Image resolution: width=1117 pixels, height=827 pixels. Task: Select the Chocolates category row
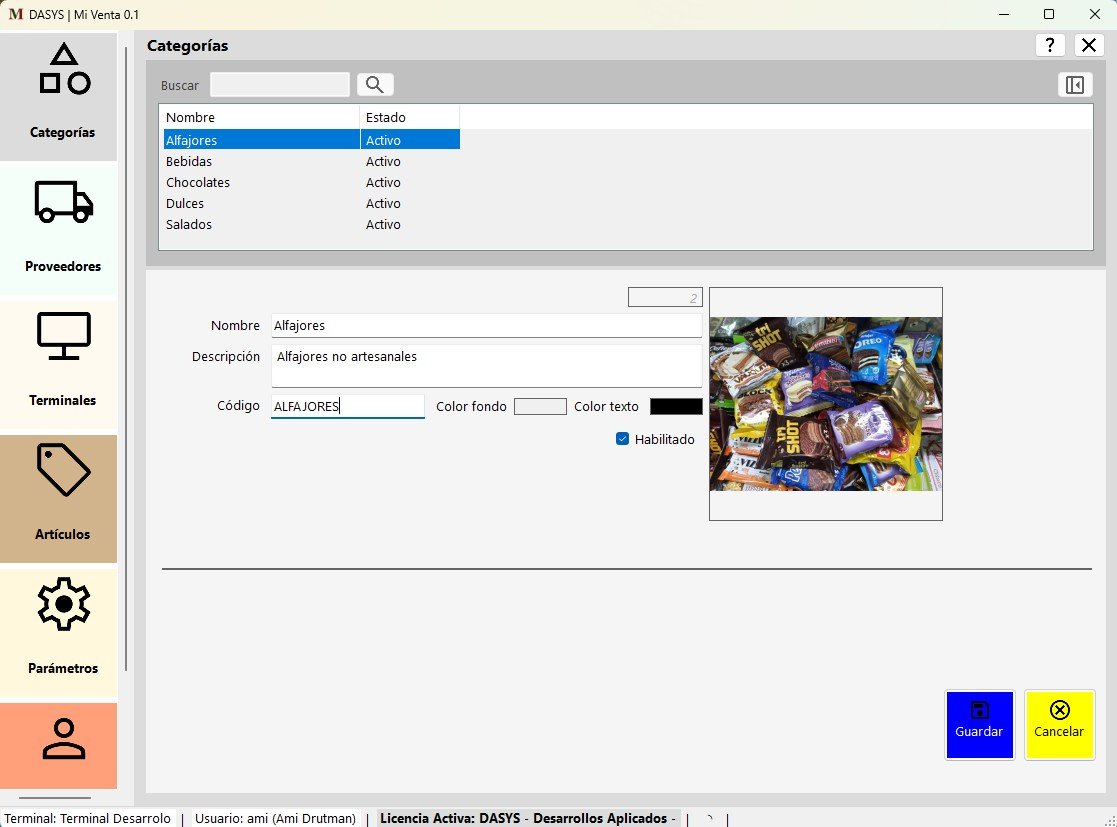pos(198,182)
